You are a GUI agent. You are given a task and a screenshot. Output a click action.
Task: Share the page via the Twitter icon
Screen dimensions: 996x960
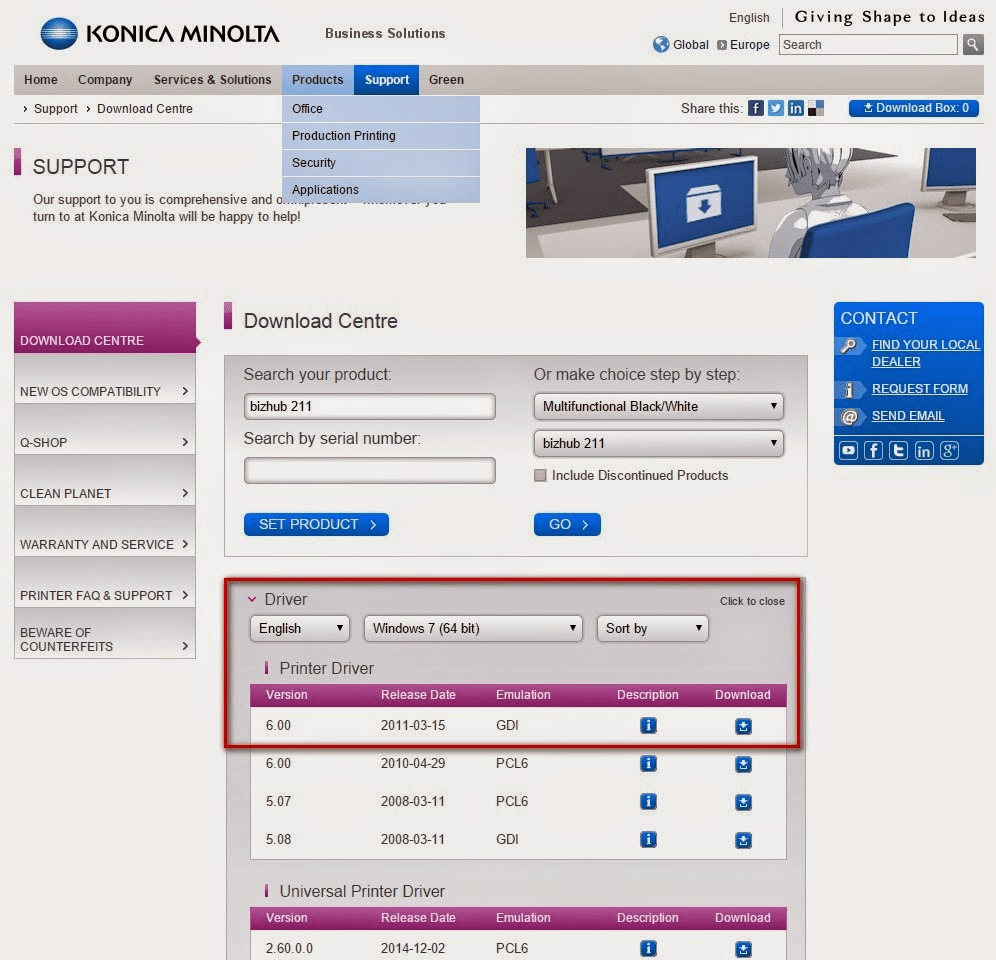tap(776, 108)
